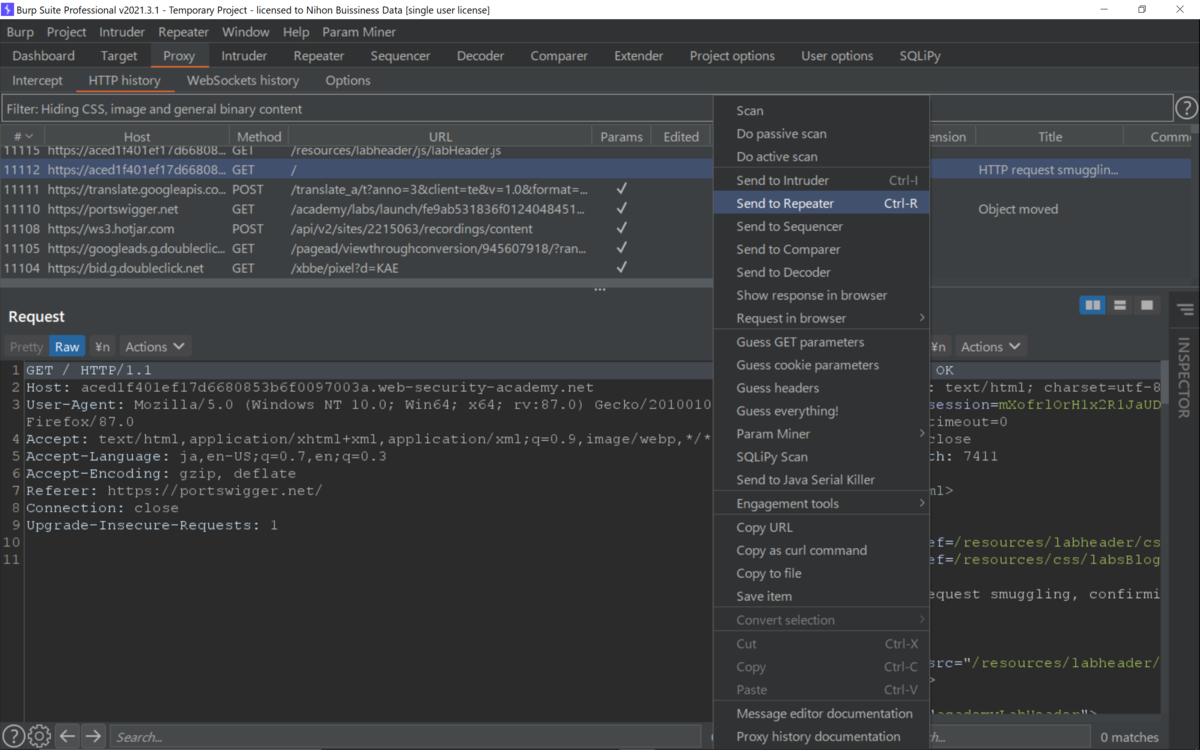The image size is (1200, 750).
Task: Switch to the Target tab
Action: [119, 56]
